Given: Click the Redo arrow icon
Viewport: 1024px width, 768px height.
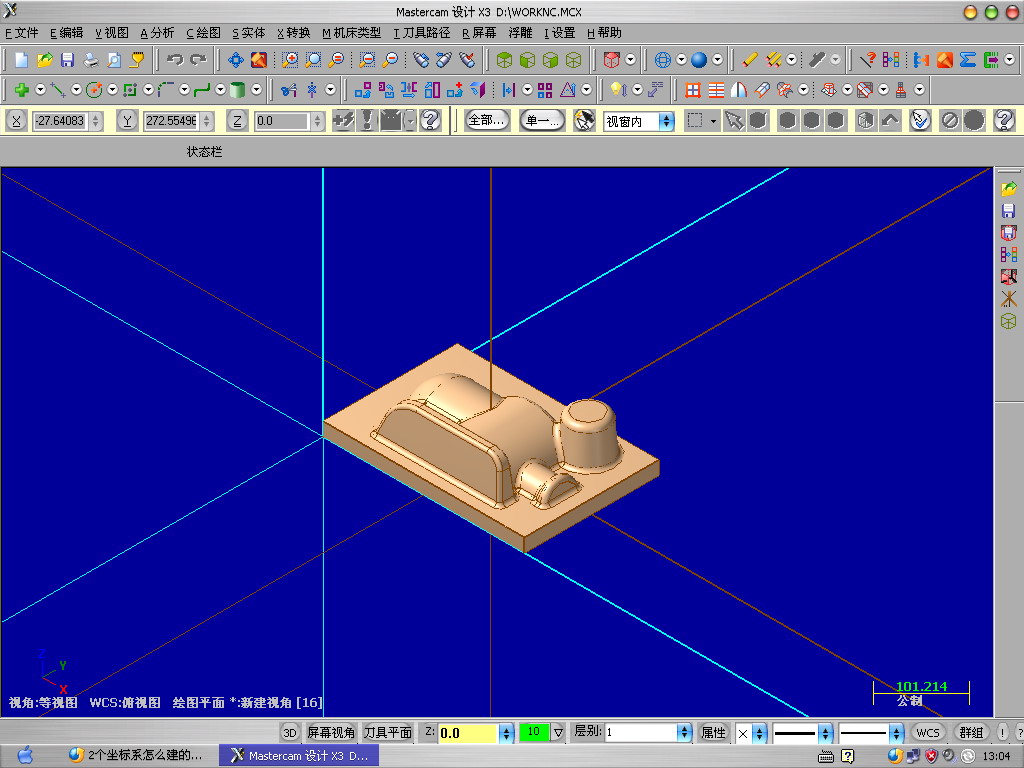Looking at the screenshot, I should tap(198, 60).
